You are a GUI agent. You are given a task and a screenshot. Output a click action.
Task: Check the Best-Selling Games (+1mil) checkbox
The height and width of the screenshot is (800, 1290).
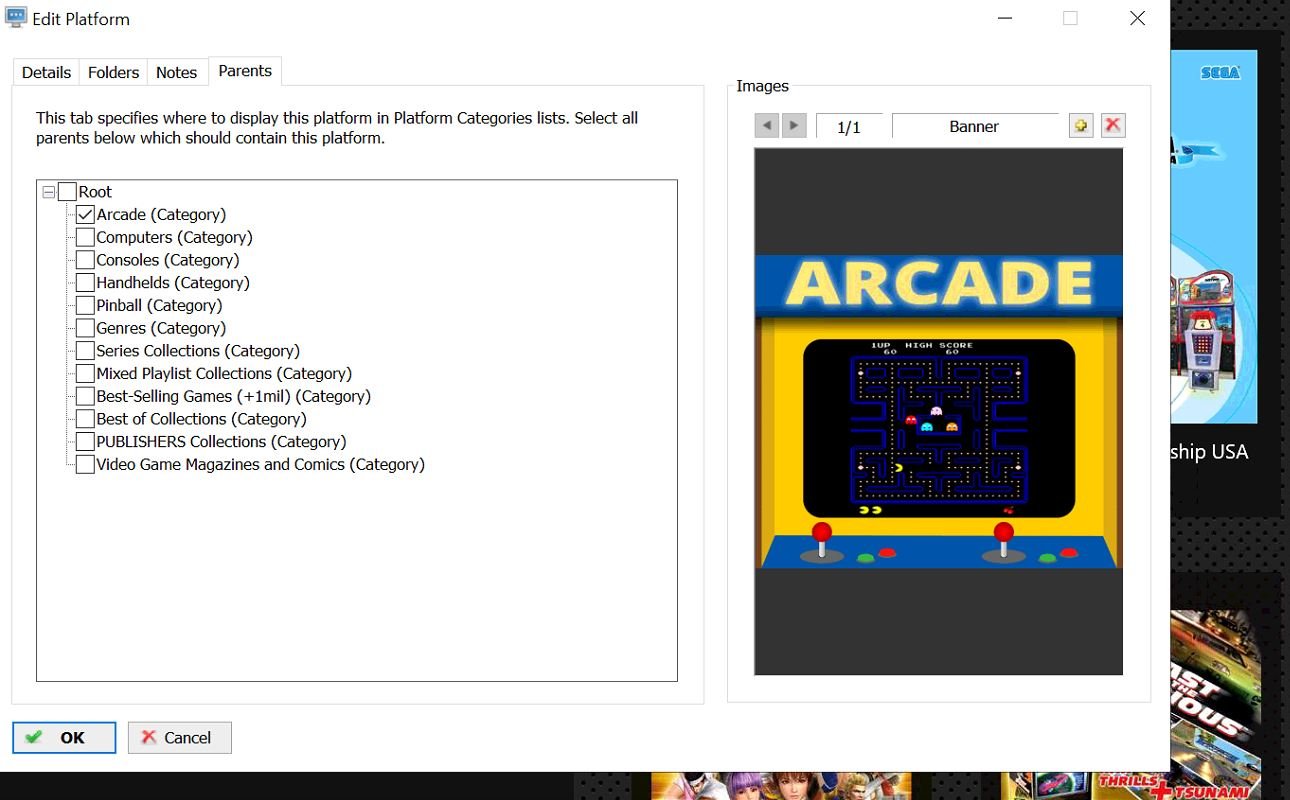[85, 396]
